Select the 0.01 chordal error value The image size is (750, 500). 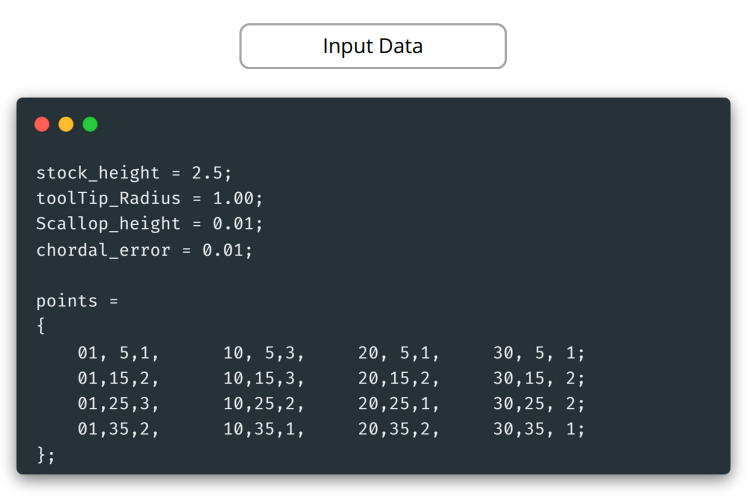tap(227, 250)
